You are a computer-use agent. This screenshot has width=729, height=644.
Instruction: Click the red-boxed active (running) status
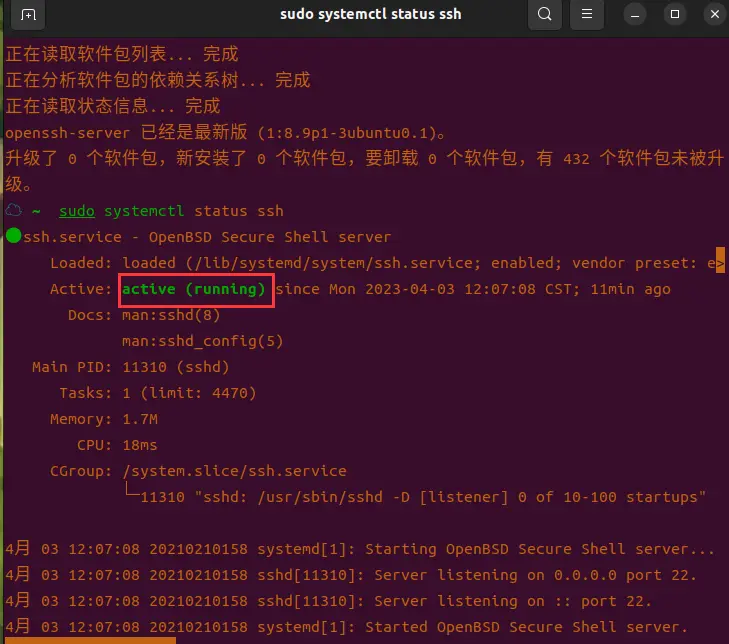(196, 289)
